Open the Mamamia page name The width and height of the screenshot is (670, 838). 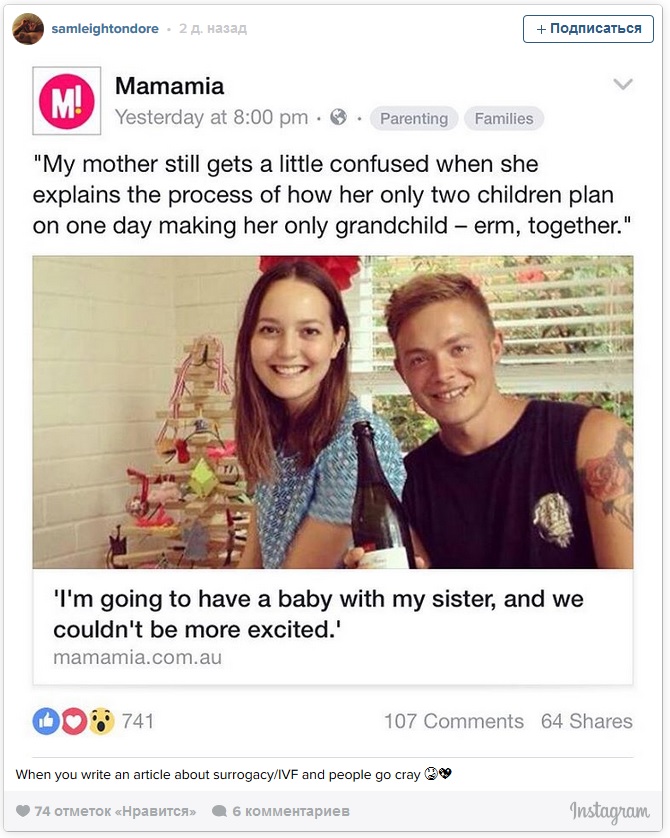tap(169, 86)
